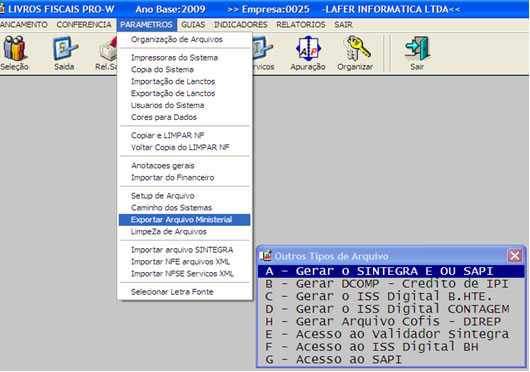The height and width of the screenshot is (372, 530).
Task: Open the RELATORIOS menu
Action: (x=301, y=25)
